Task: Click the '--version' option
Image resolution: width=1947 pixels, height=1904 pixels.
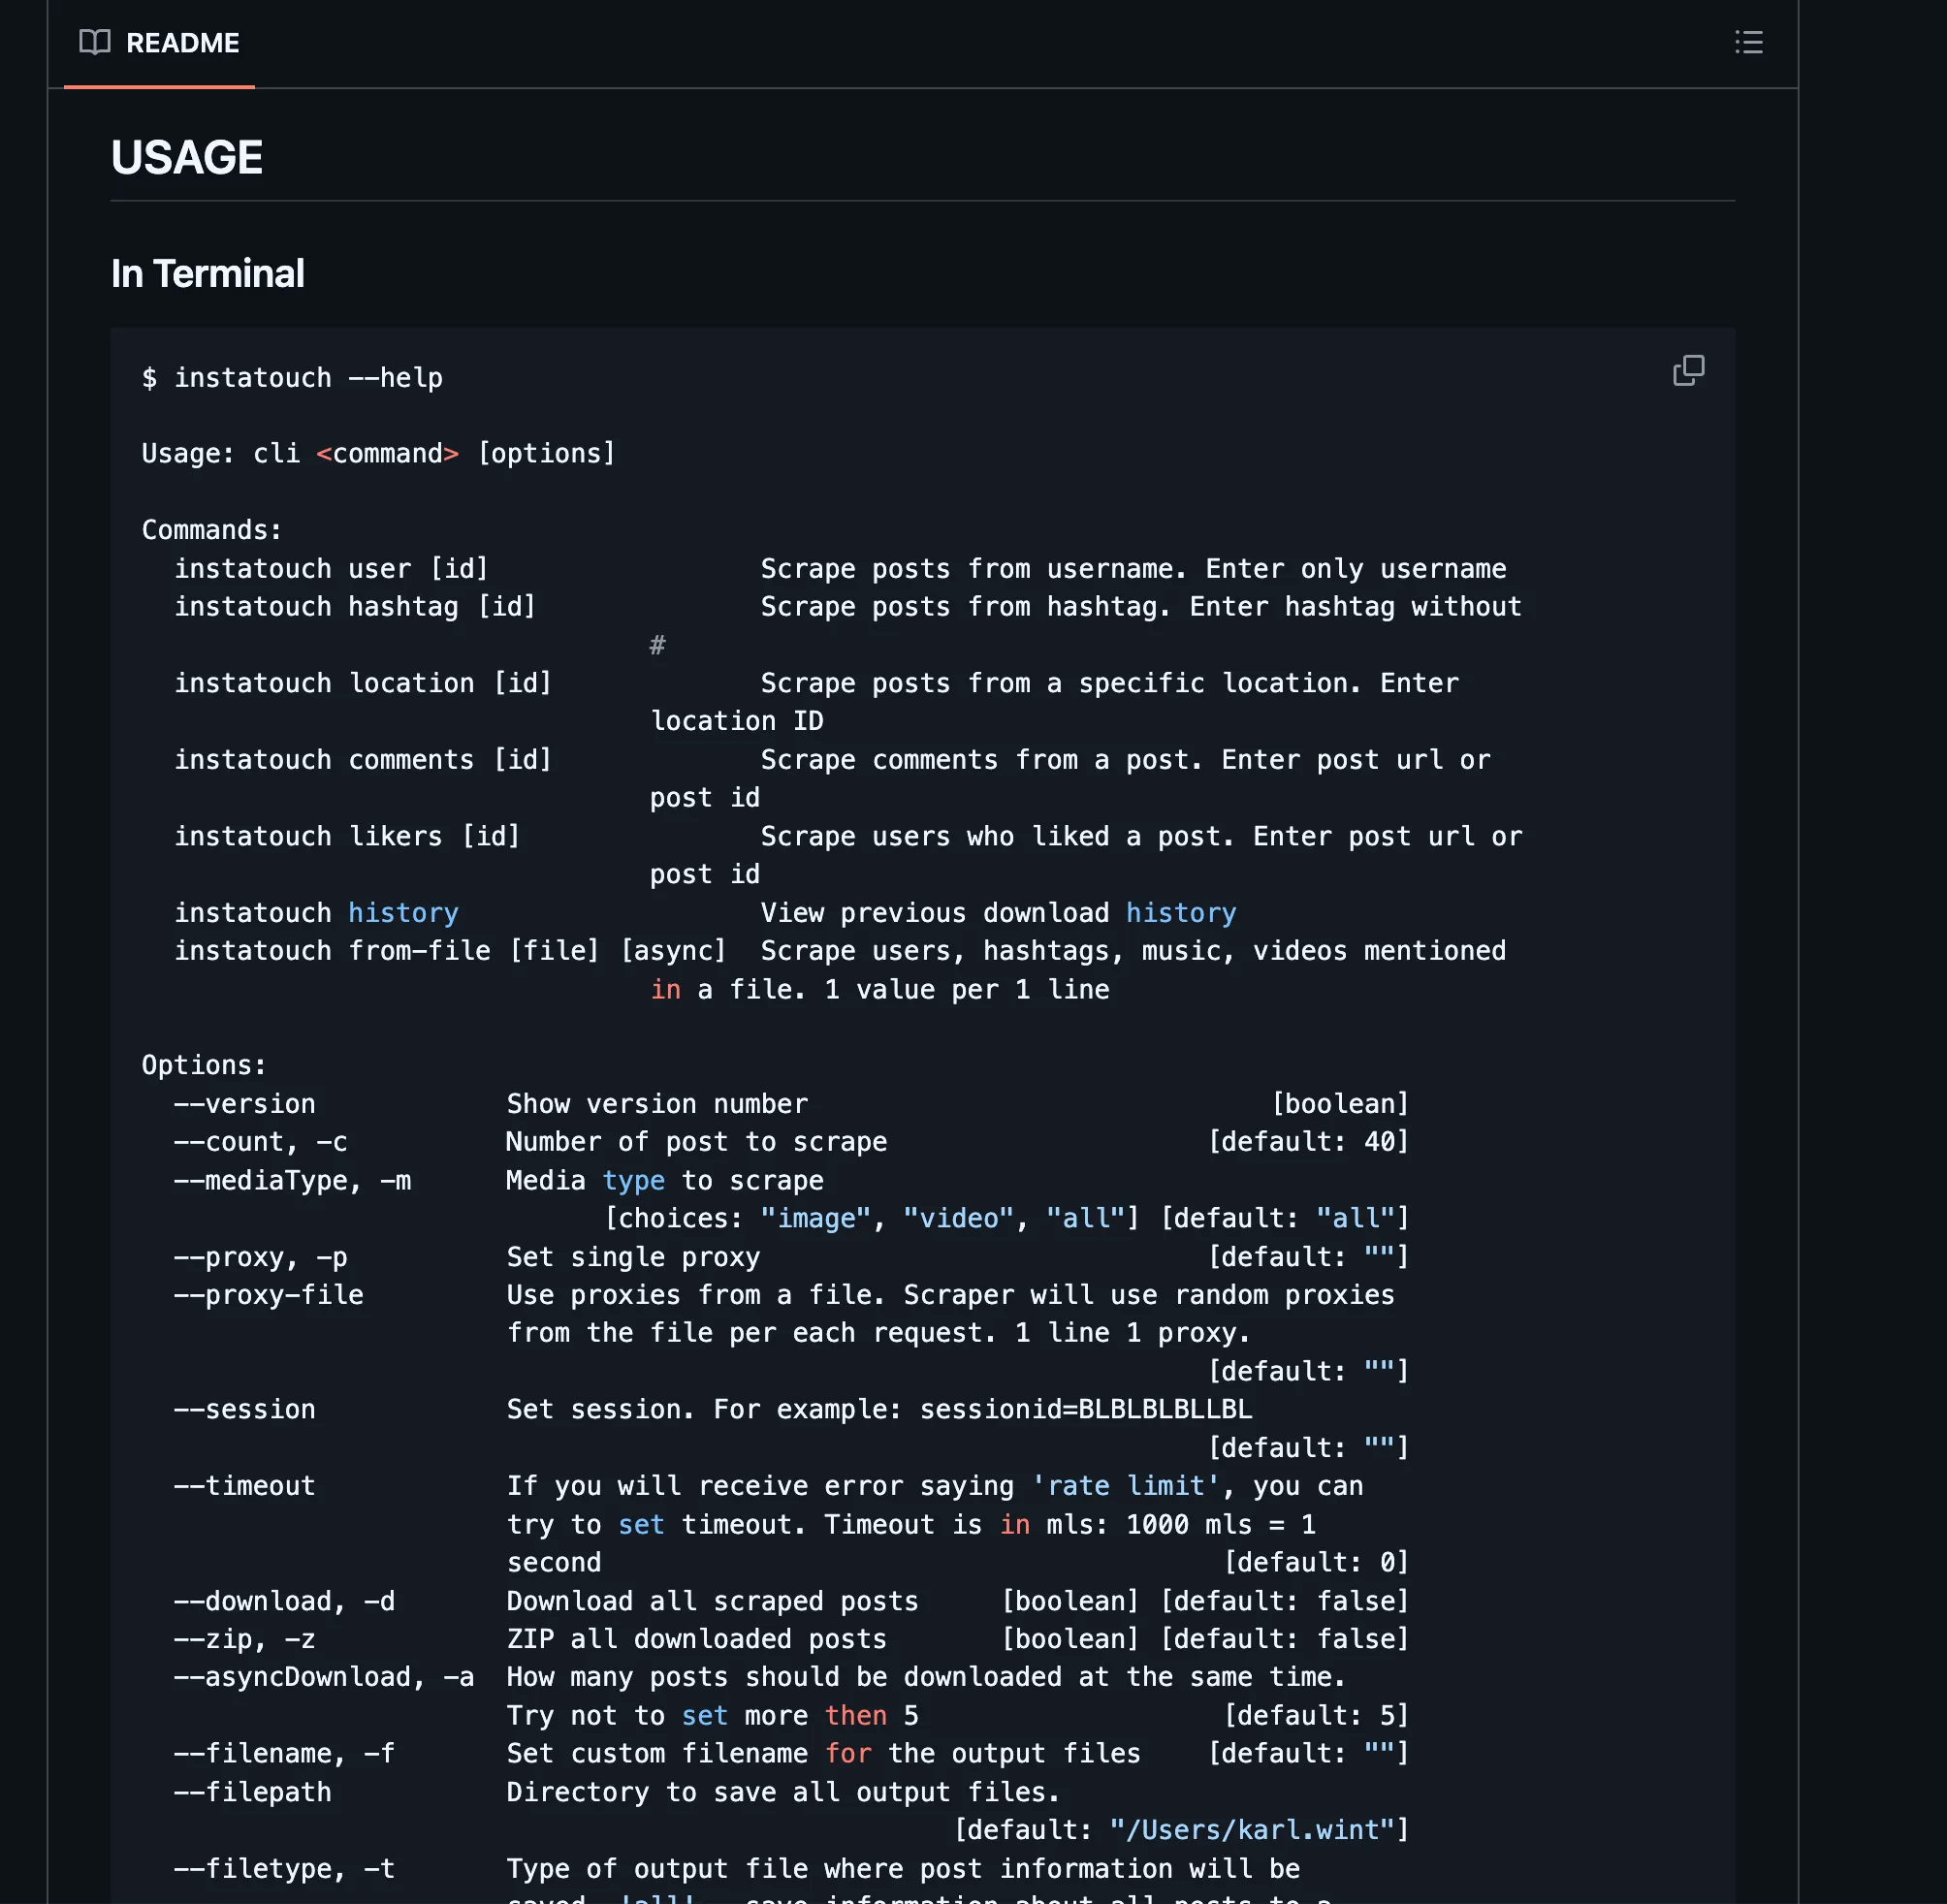Action: [245, 1104]
